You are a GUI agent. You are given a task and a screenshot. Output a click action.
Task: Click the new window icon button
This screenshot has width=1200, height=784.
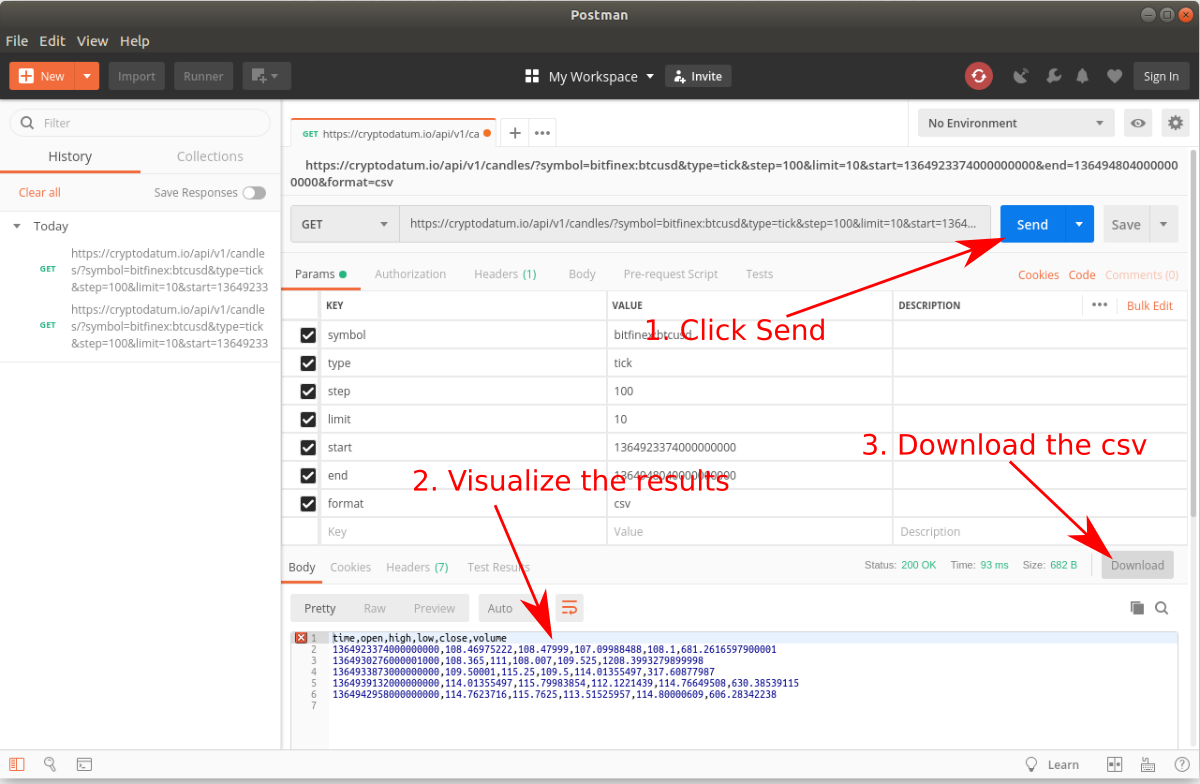pos(258,76)
